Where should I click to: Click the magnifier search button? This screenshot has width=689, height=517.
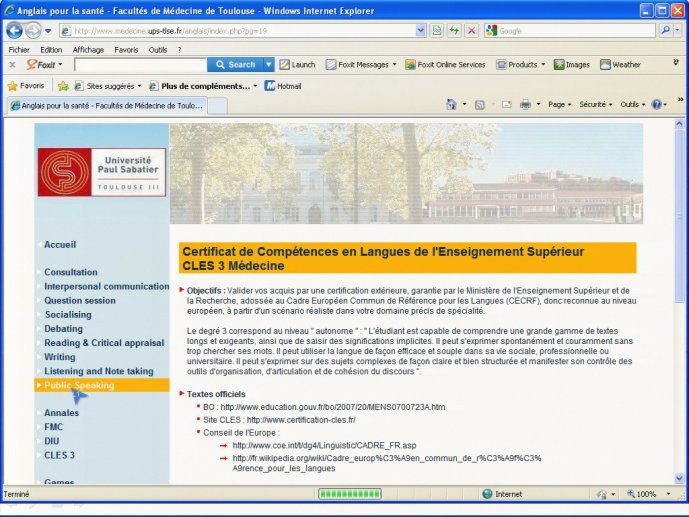pyautogui.click(x=665, y=30)
